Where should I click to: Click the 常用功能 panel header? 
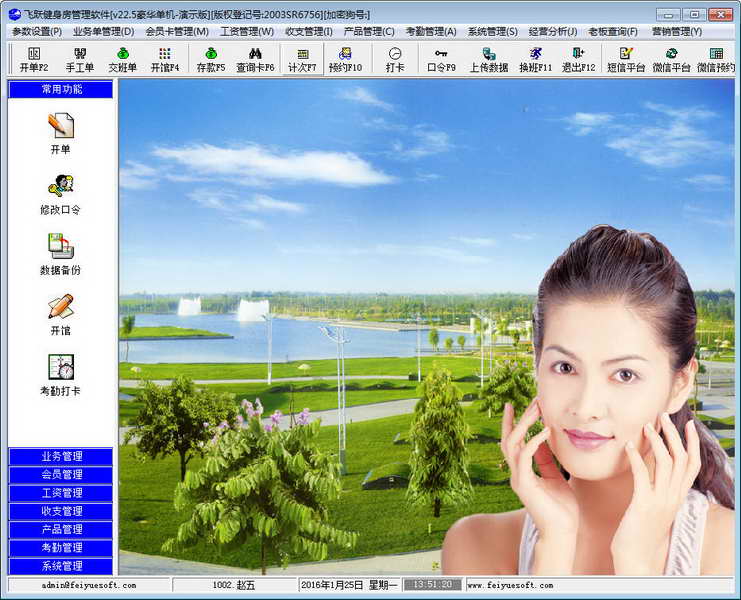coord(61,89)
